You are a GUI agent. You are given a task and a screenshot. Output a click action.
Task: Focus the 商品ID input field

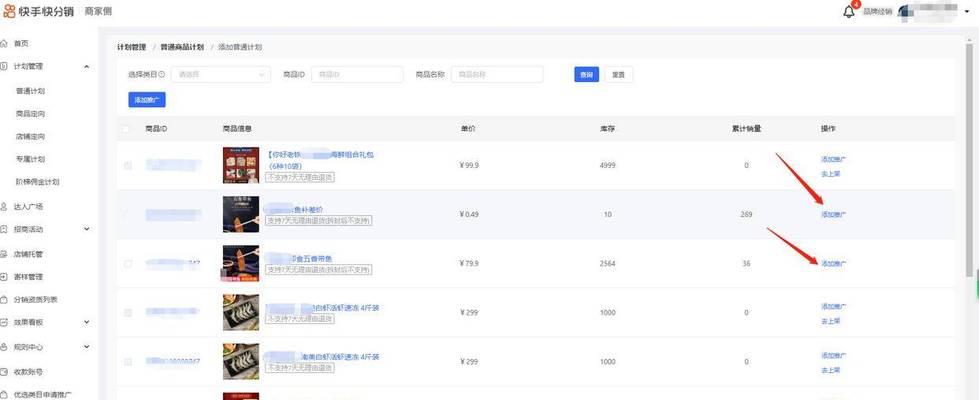(x=357, y=74)
